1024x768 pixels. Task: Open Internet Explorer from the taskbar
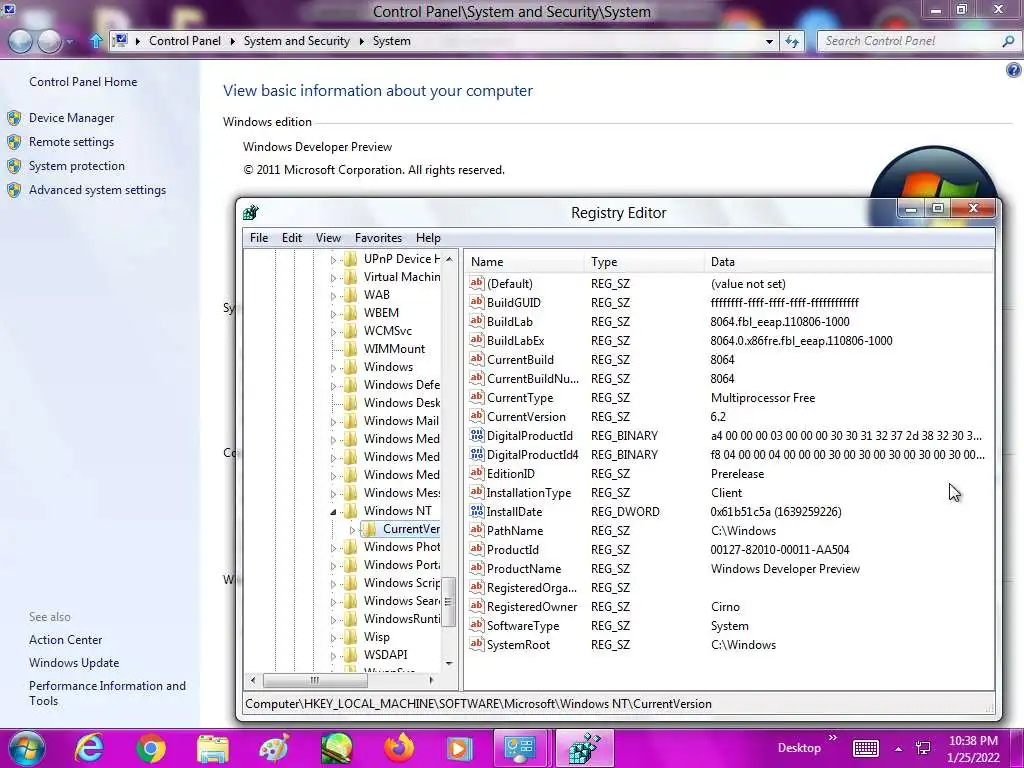[x=89, y=748]
